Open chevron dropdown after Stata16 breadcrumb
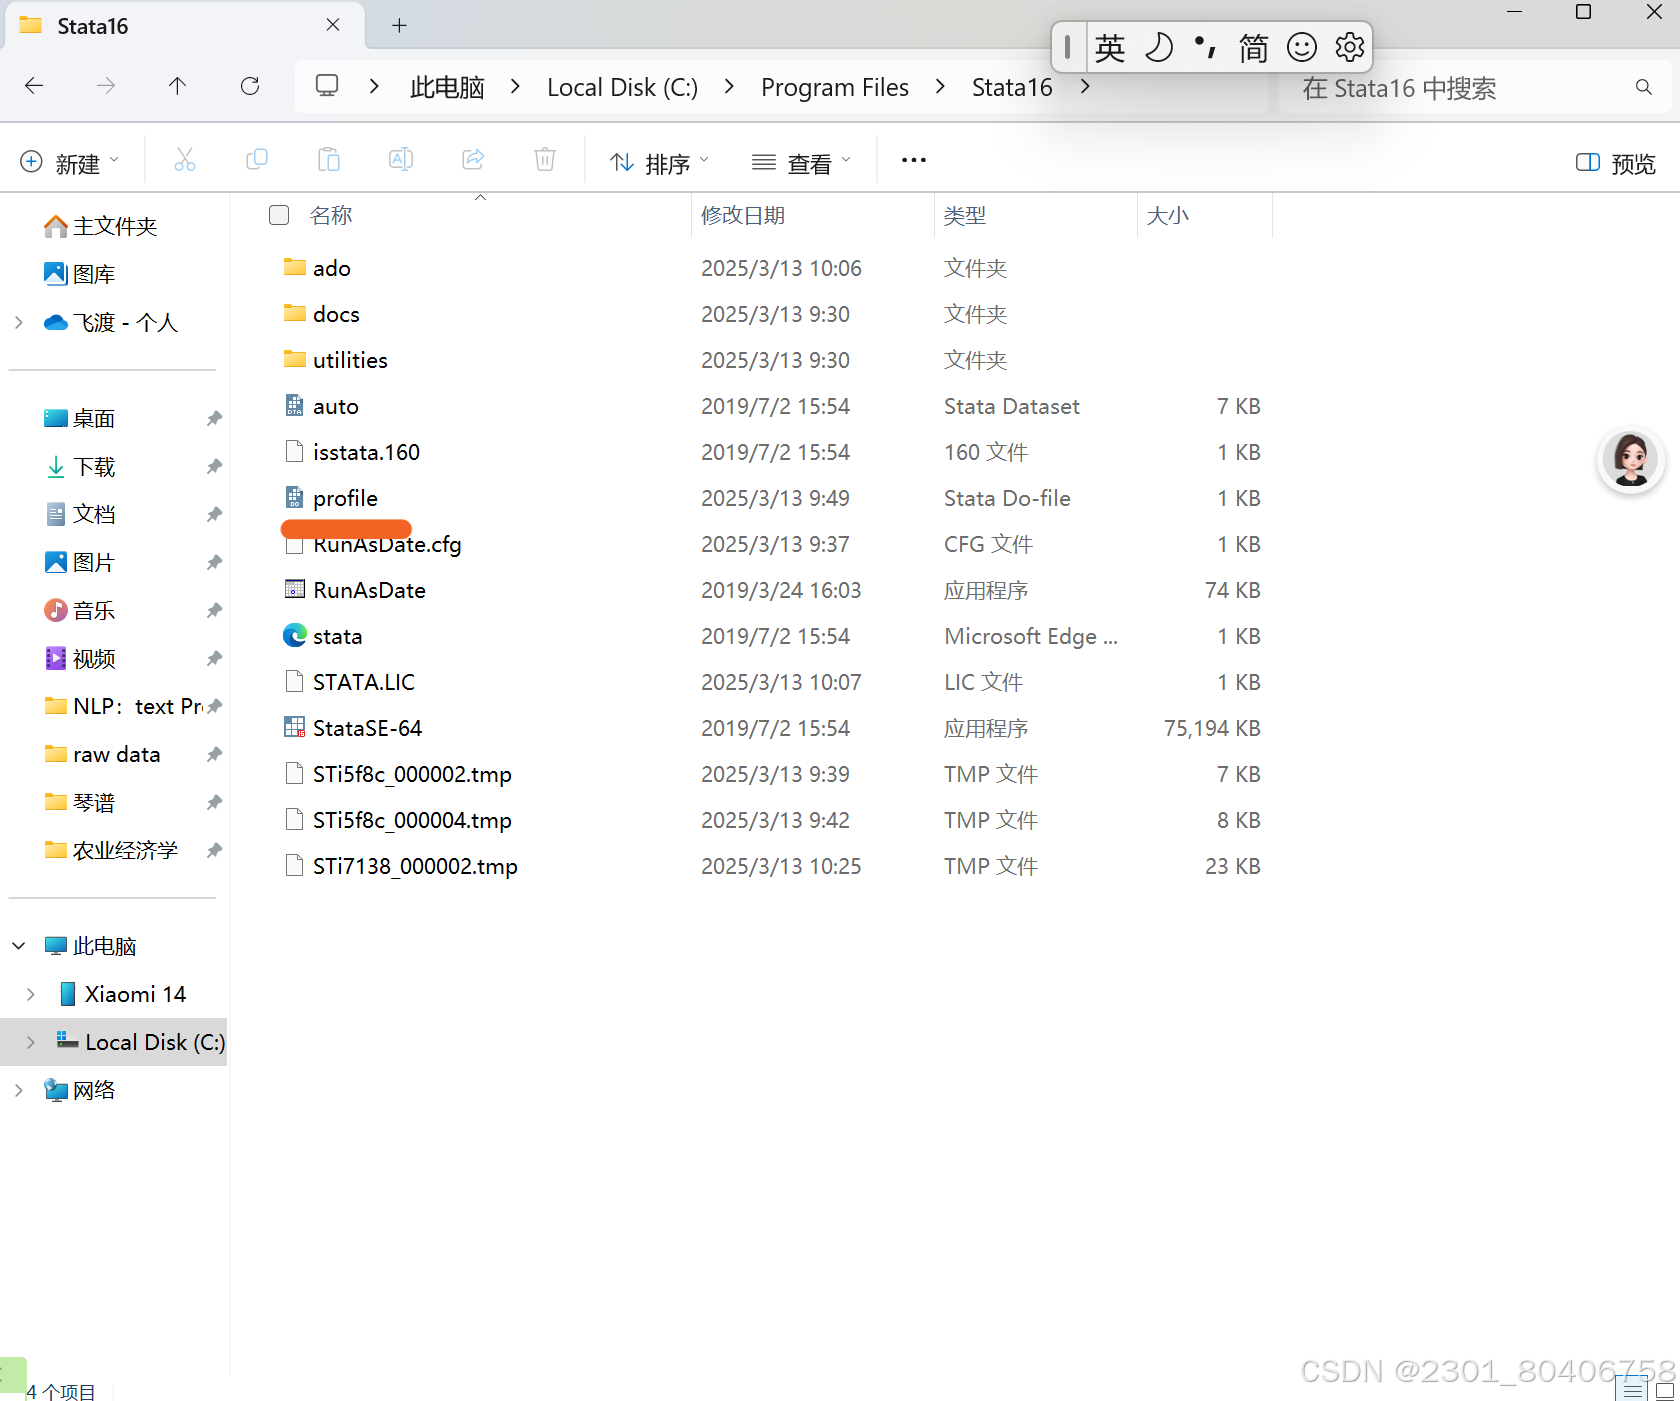Screen dimensions: 1680x1401 pos(1085,87)
